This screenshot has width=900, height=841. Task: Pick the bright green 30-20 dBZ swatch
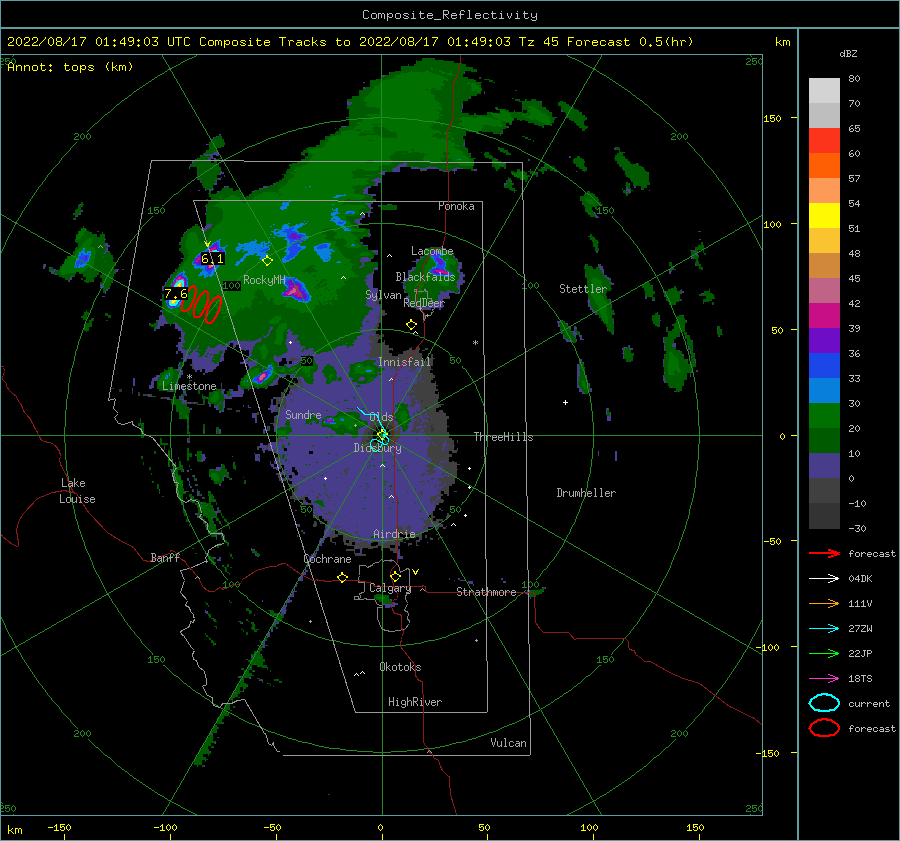(824, 416)
